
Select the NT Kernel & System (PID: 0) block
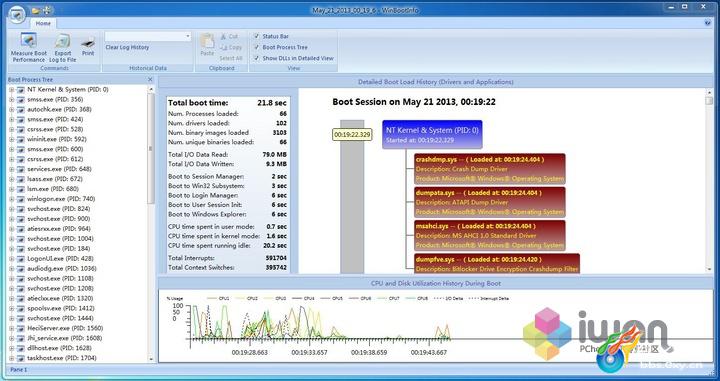click(x=432, y=134)
